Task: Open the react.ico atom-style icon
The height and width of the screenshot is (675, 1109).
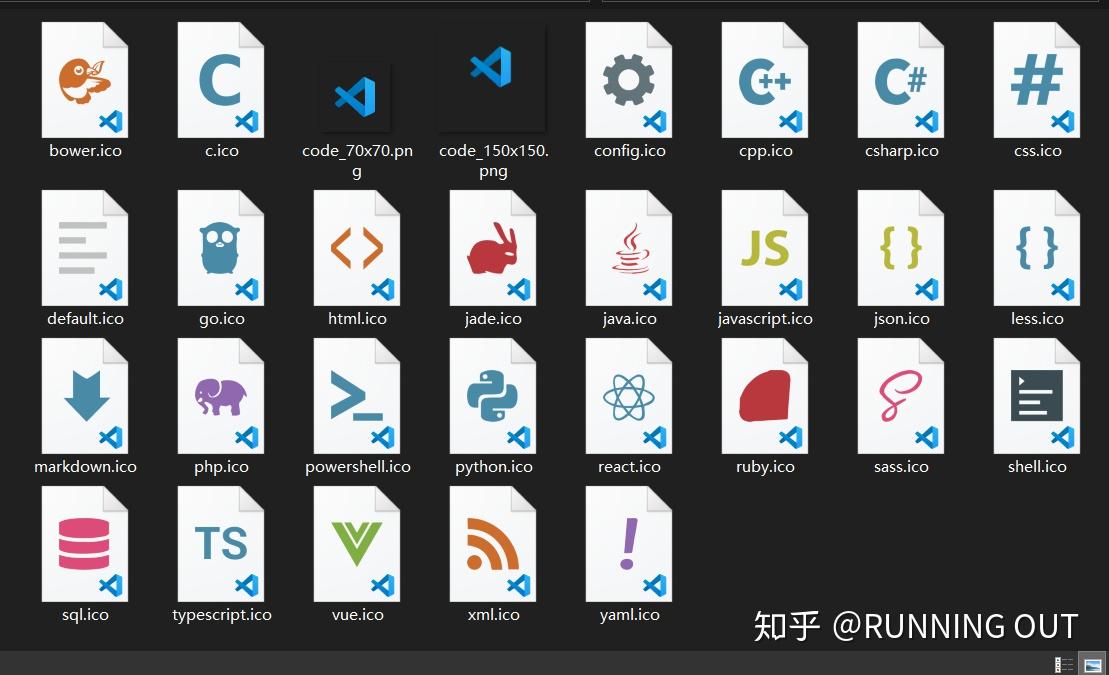Action: (x=629, y=394)
